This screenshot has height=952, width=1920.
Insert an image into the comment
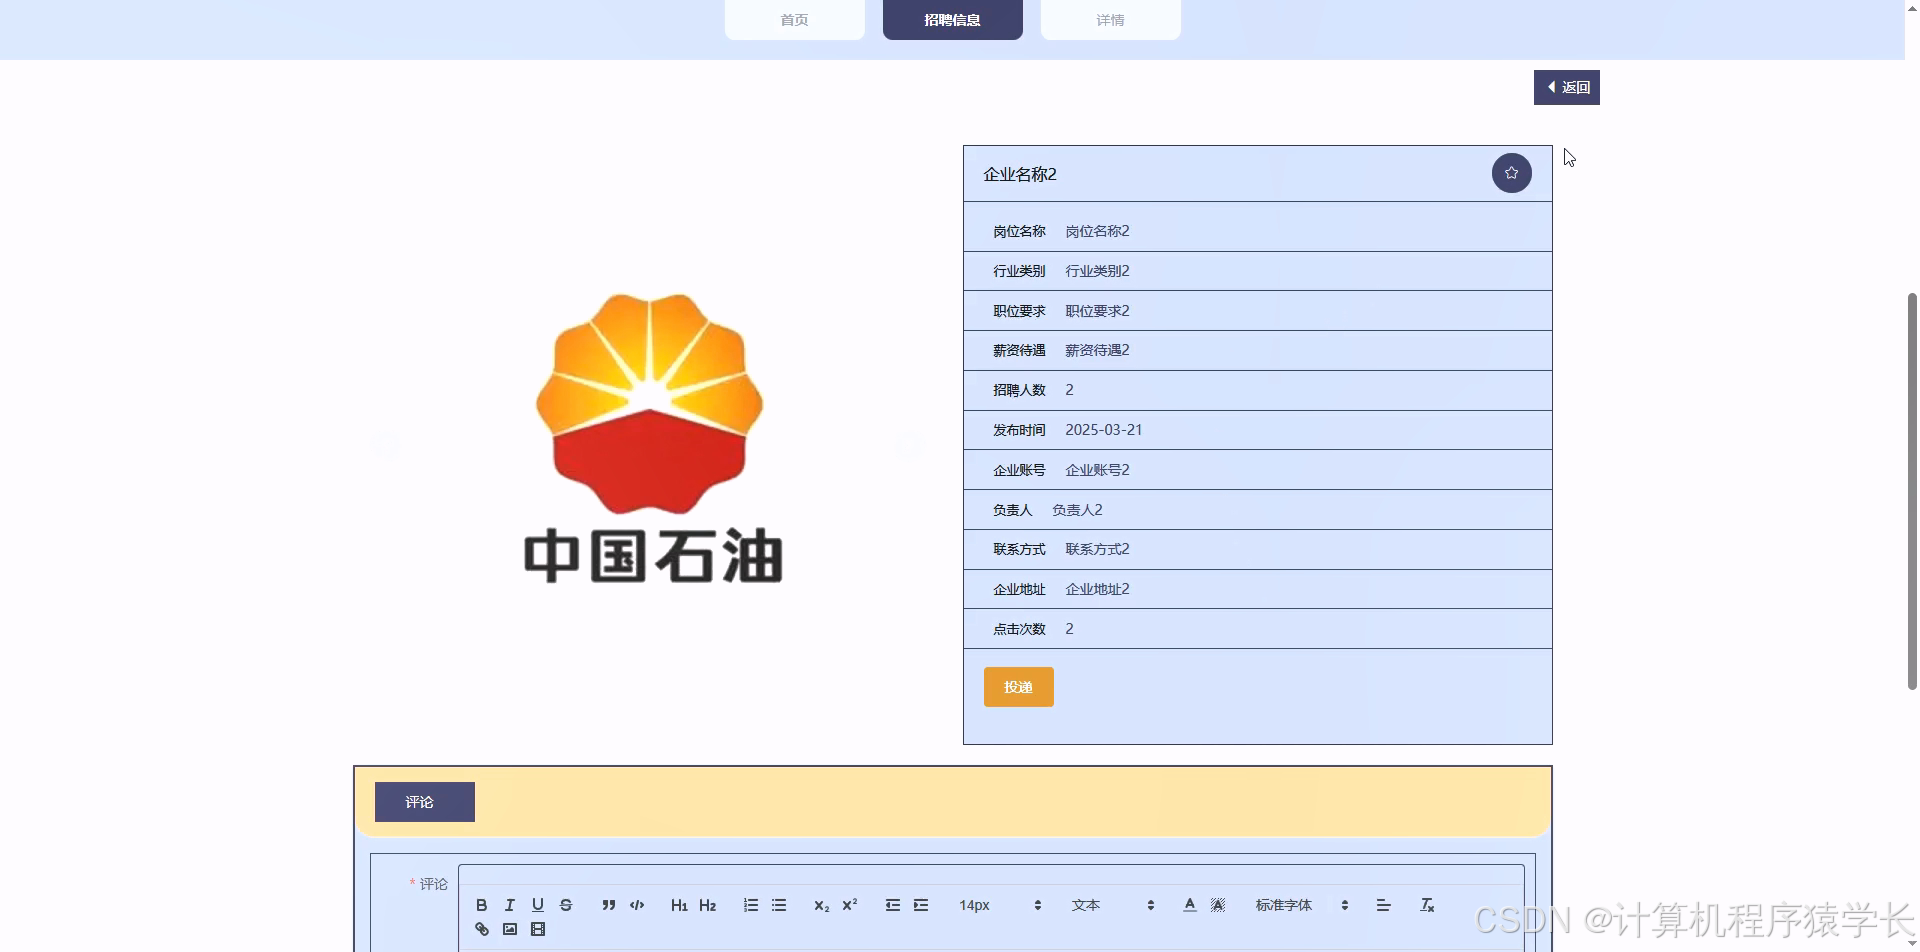coord(510,928)
